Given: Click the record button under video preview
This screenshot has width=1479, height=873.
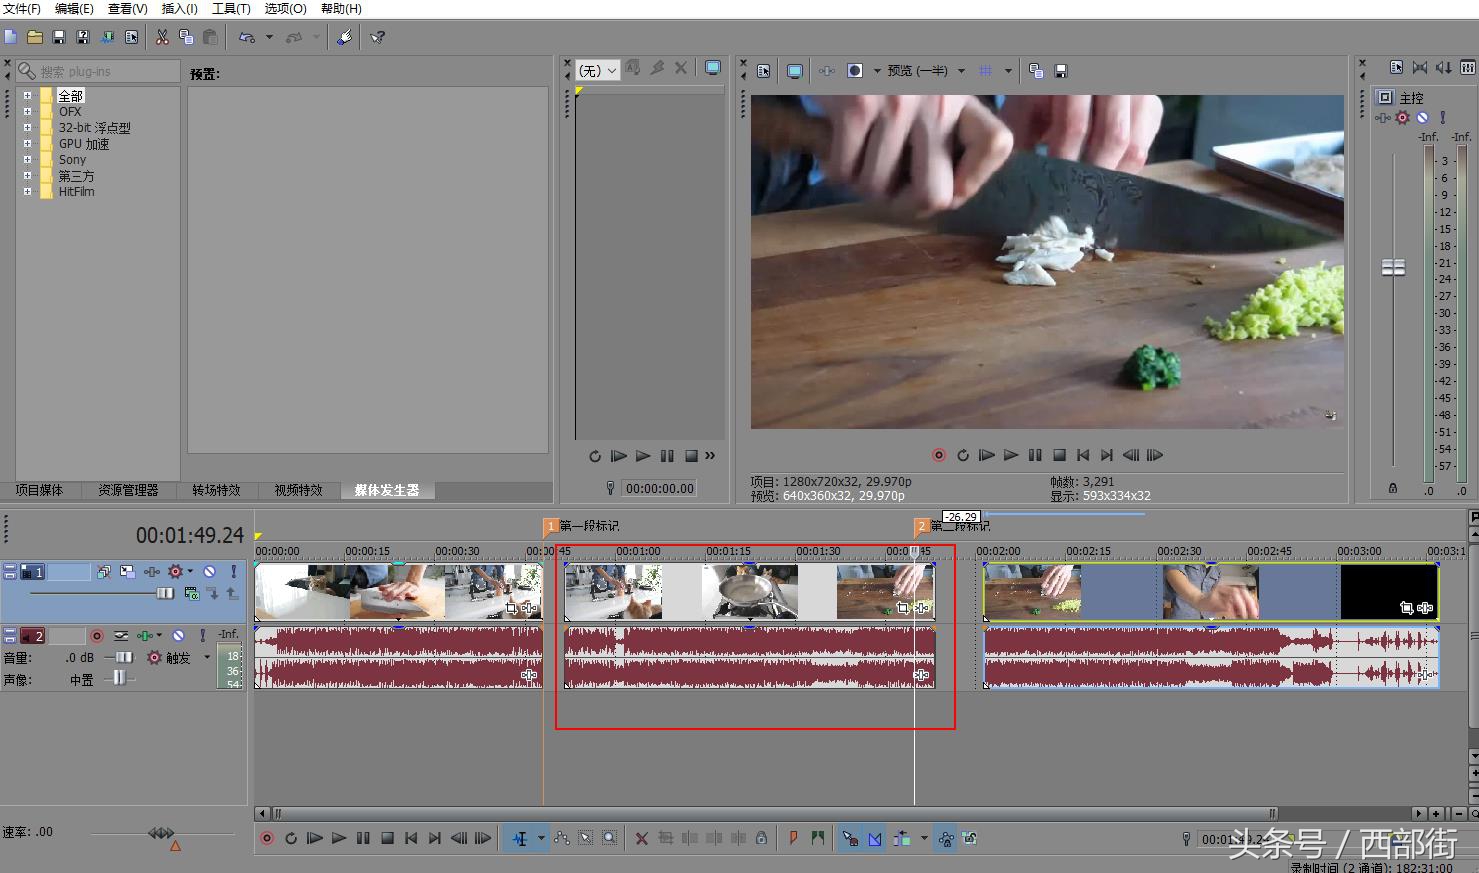Looking at the screenshot, I should (938, 455).
